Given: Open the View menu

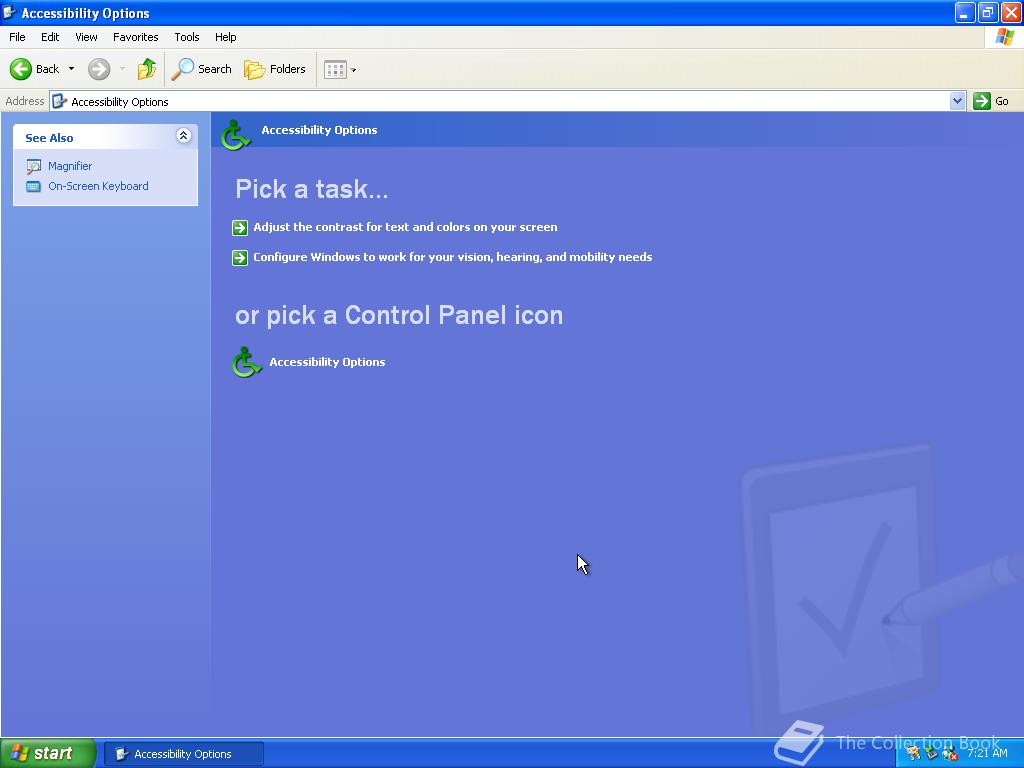Looking at the screenshot, I should coord(86,37).
